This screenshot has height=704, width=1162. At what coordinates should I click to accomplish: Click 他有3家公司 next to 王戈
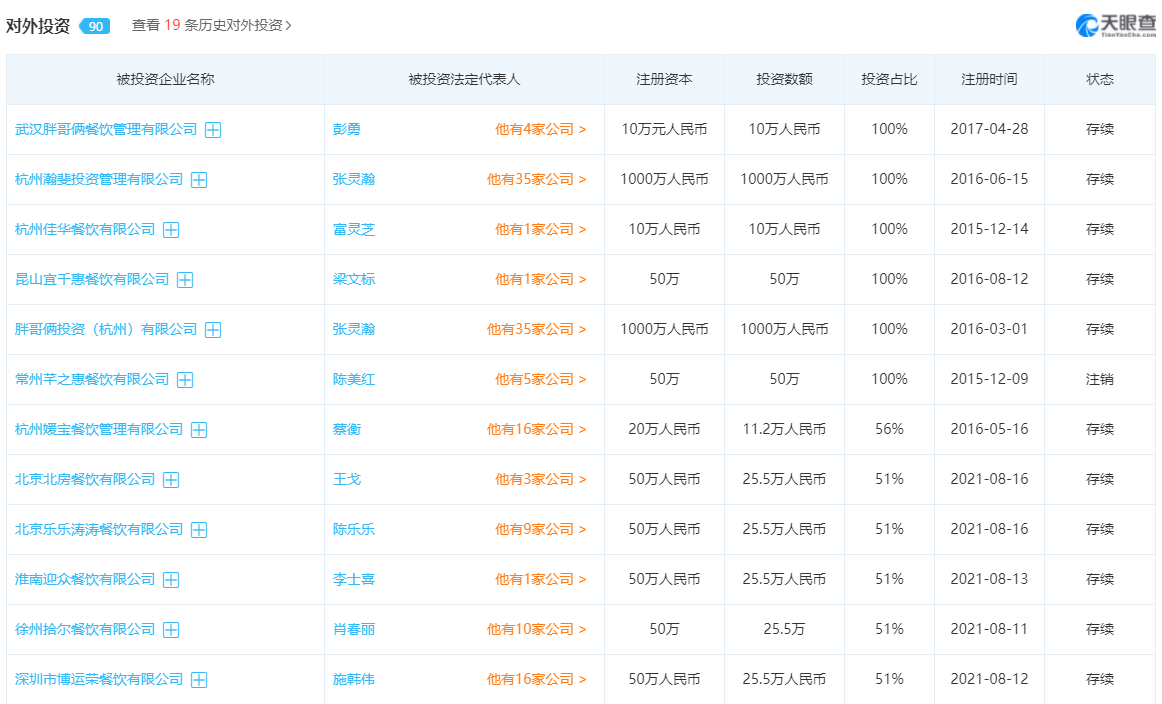tap(541, 479)
